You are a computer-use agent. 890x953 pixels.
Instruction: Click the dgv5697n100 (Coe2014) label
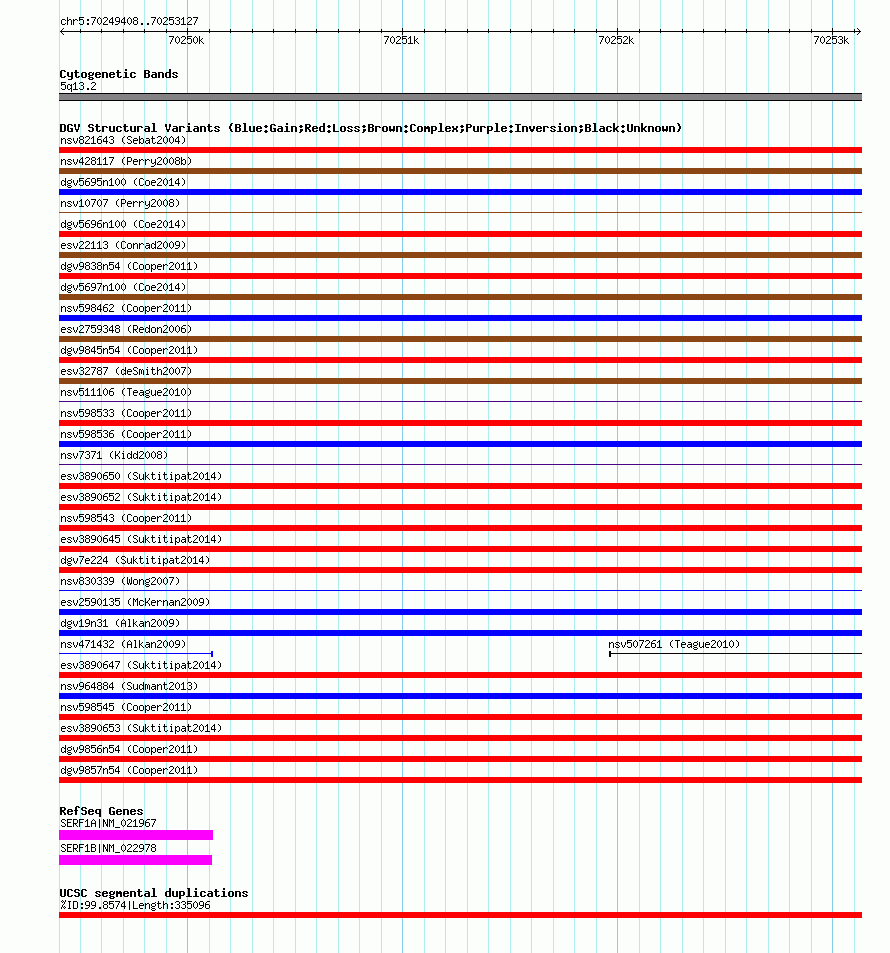[123, 287]
